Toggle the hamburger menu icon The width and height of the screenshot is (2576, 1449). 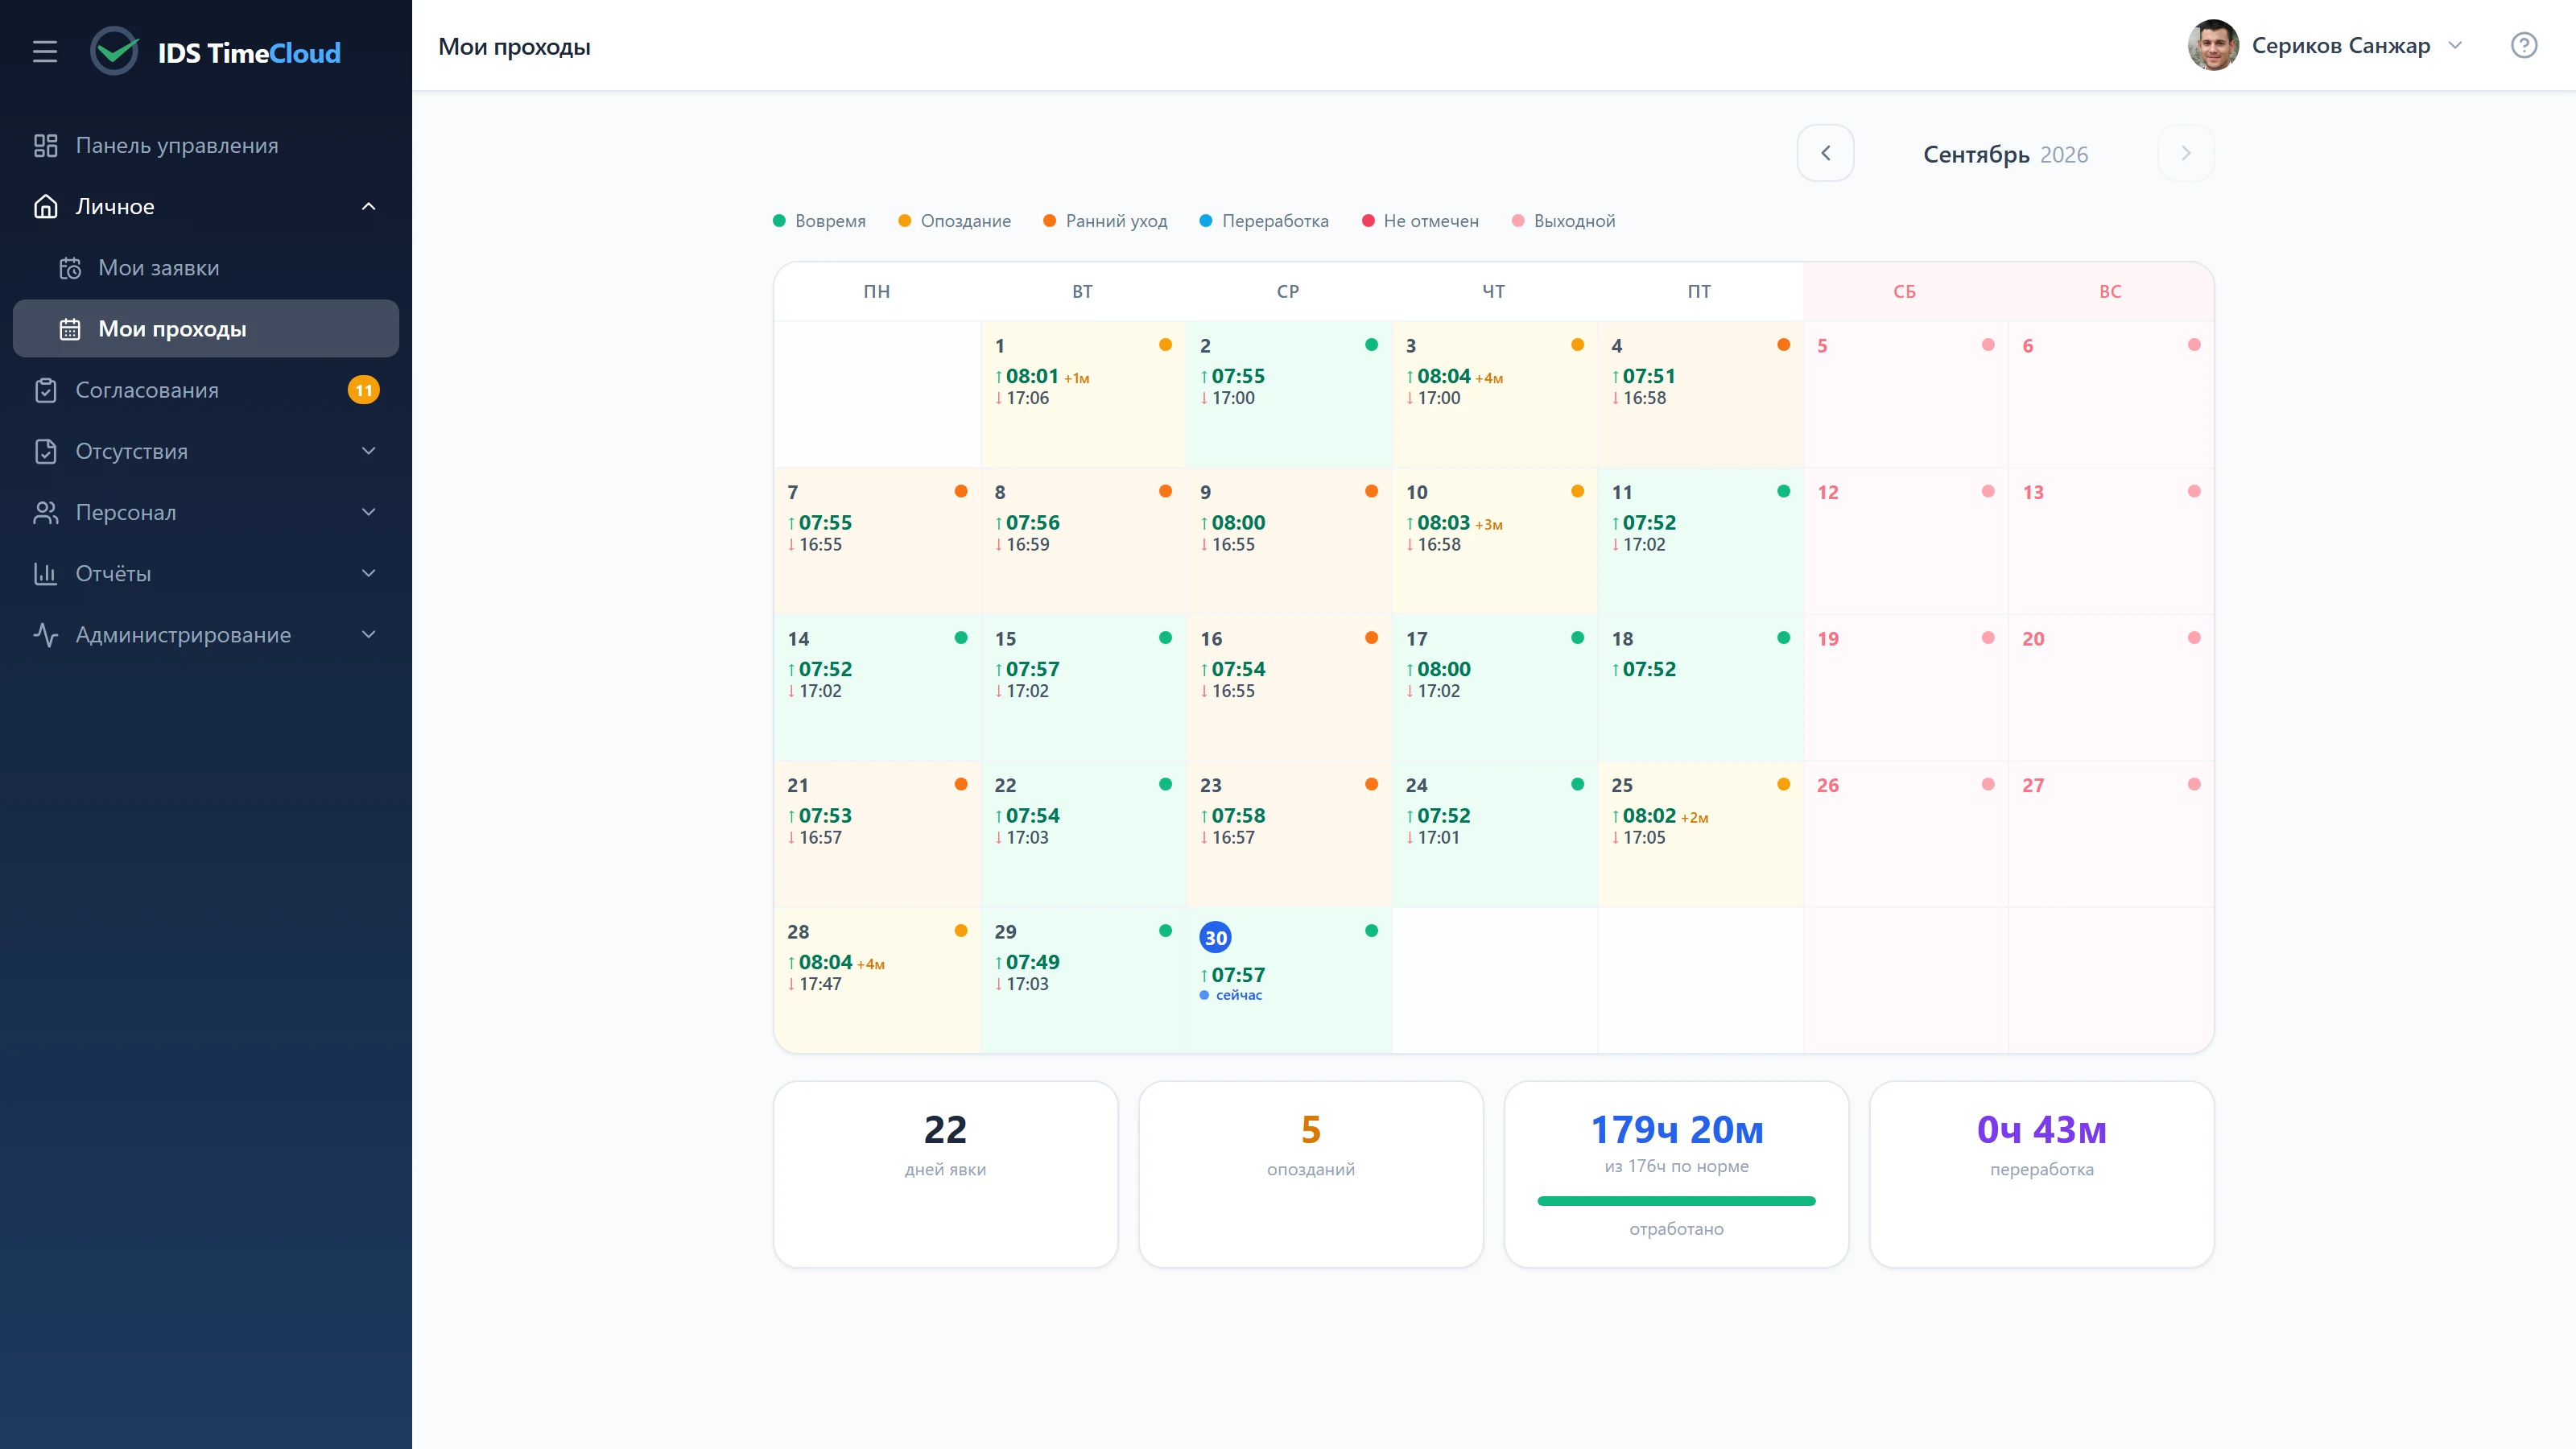click(x=45, y=51)
